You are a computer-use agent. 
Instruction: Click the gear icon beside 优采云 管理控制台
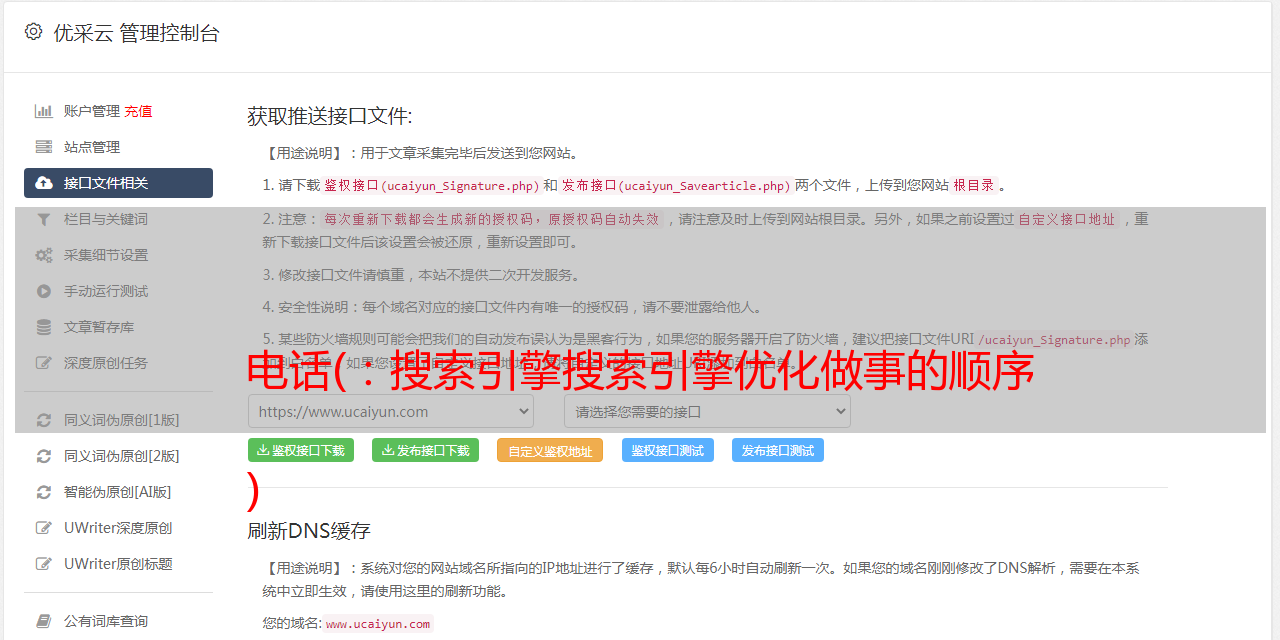tap(33, 32)
